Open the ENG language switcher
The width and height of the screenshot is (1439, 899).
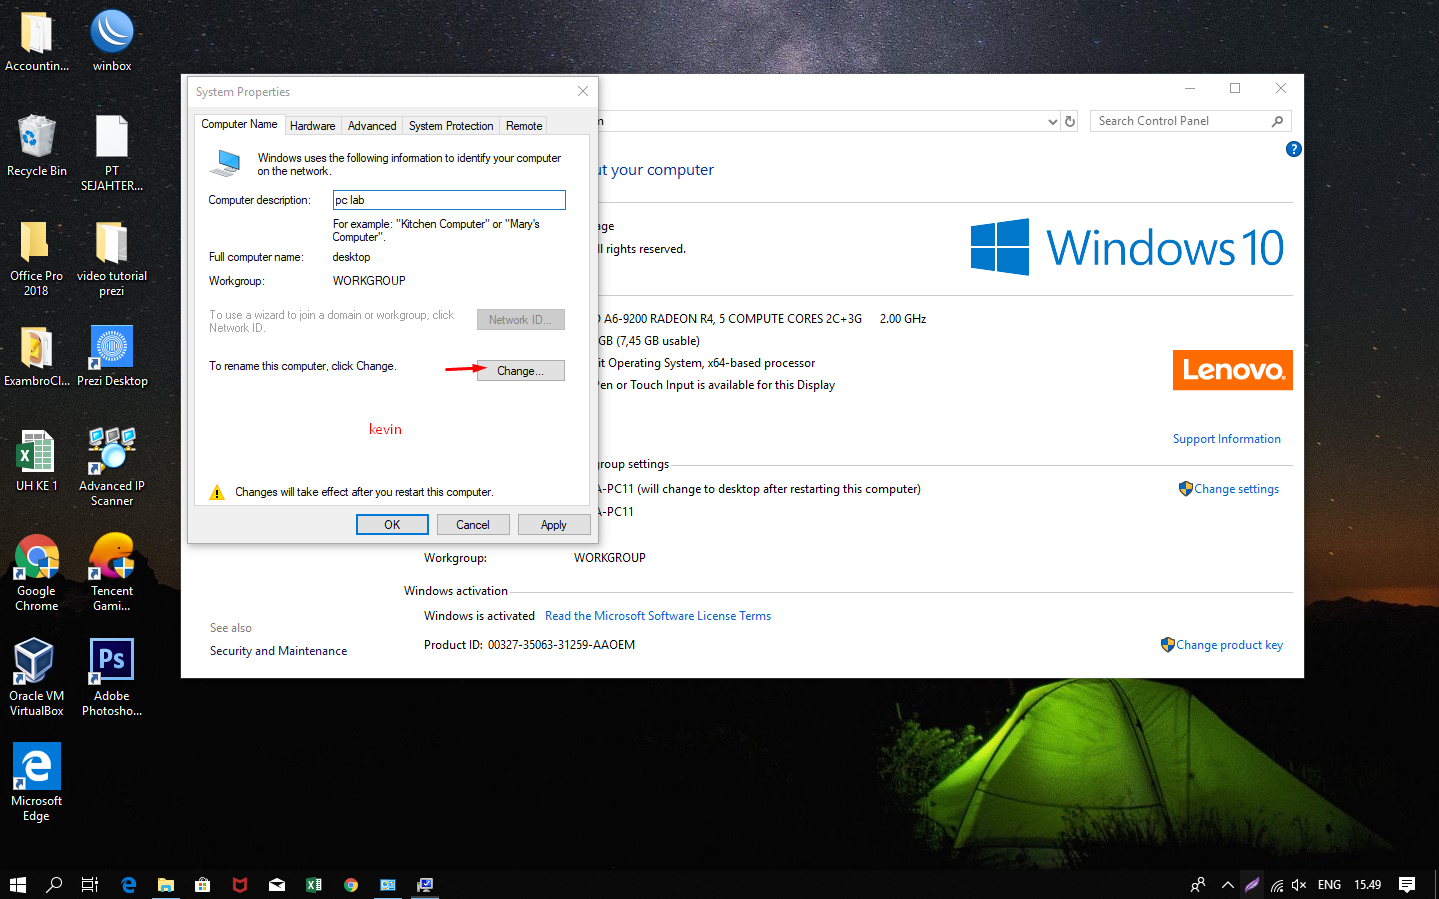coord(1329,885)
